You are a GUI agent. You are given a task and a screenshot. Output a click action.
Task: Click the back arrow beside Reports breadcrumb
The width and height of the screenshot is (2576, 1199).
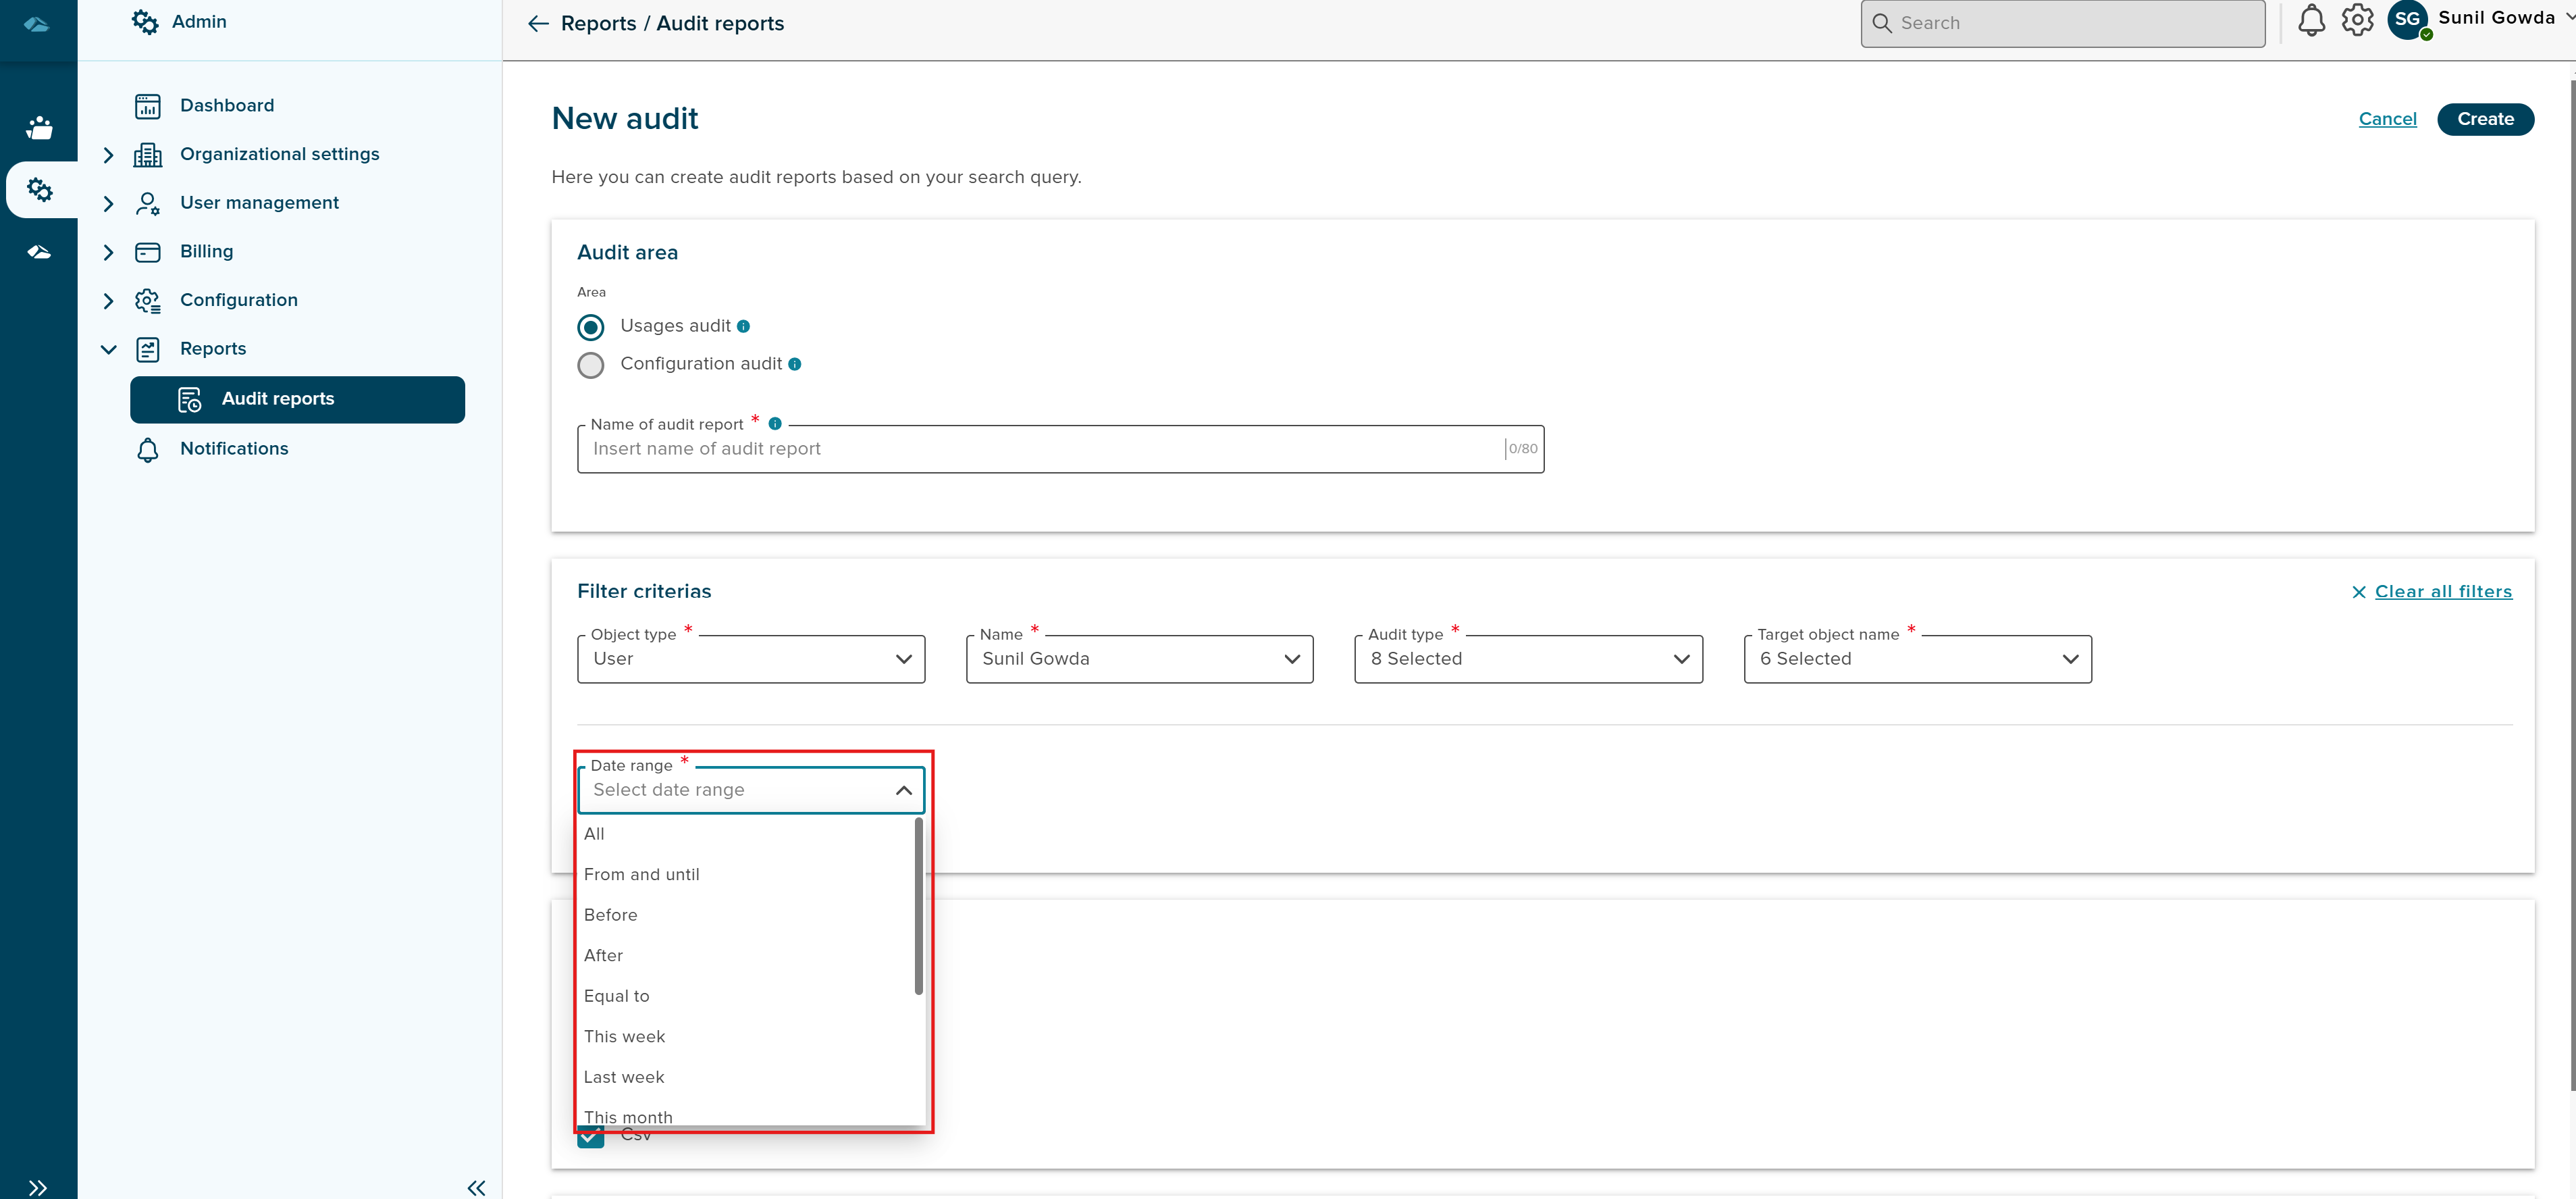pyautogui.click(x=538, y=24)
